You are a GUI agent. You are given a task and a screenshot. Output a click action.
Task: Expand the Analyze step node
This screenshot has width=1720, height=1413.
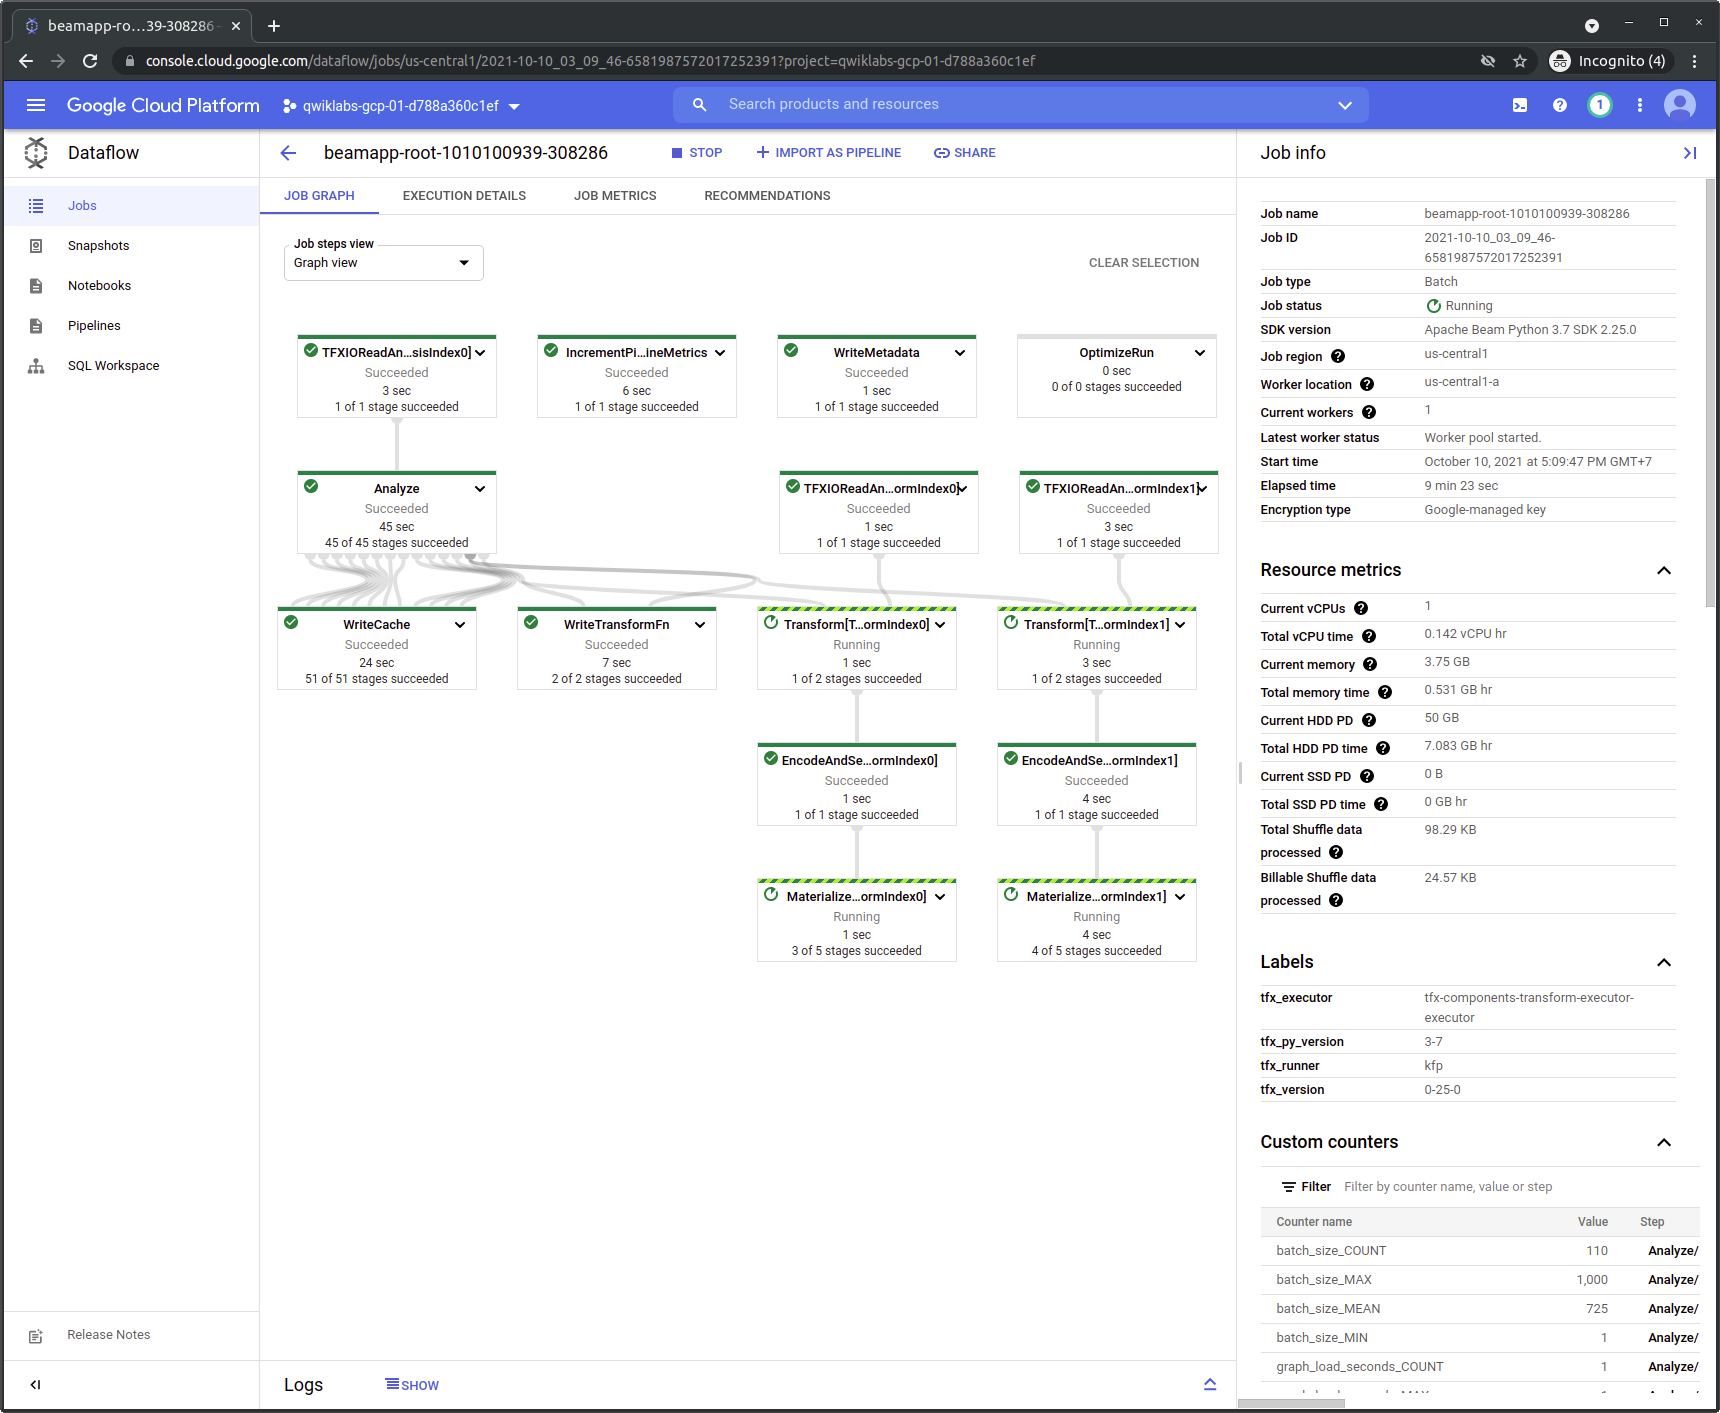[480, 489]
